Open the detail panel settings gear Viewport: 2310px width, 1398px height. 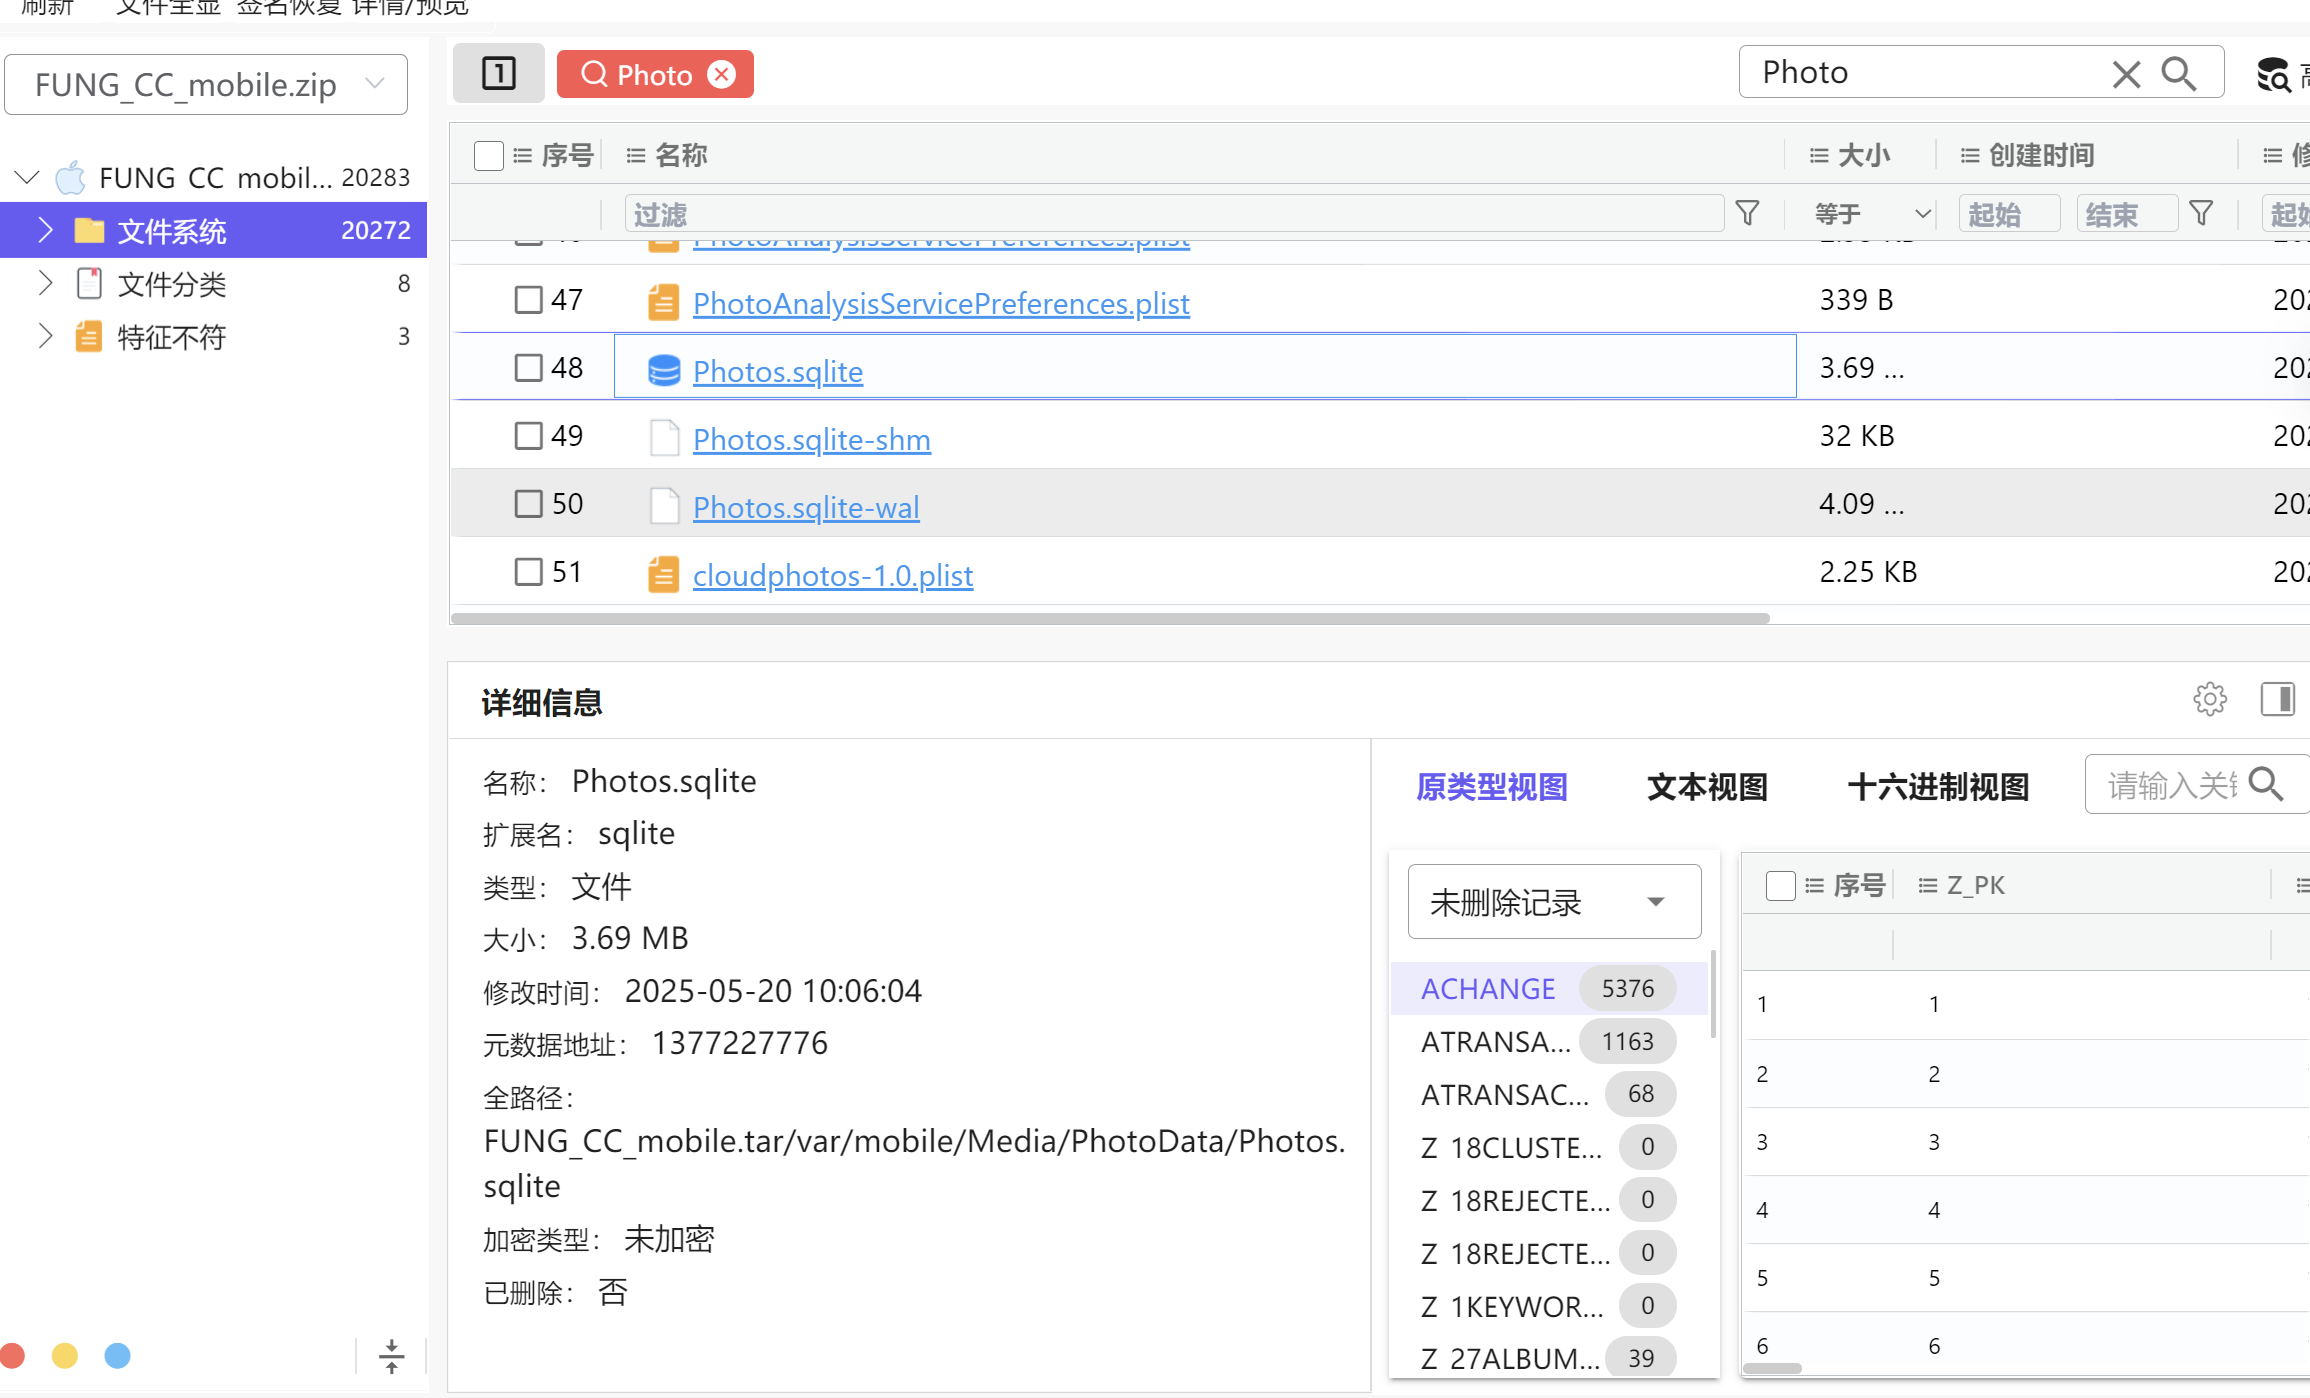click(x=2210, y=699)
